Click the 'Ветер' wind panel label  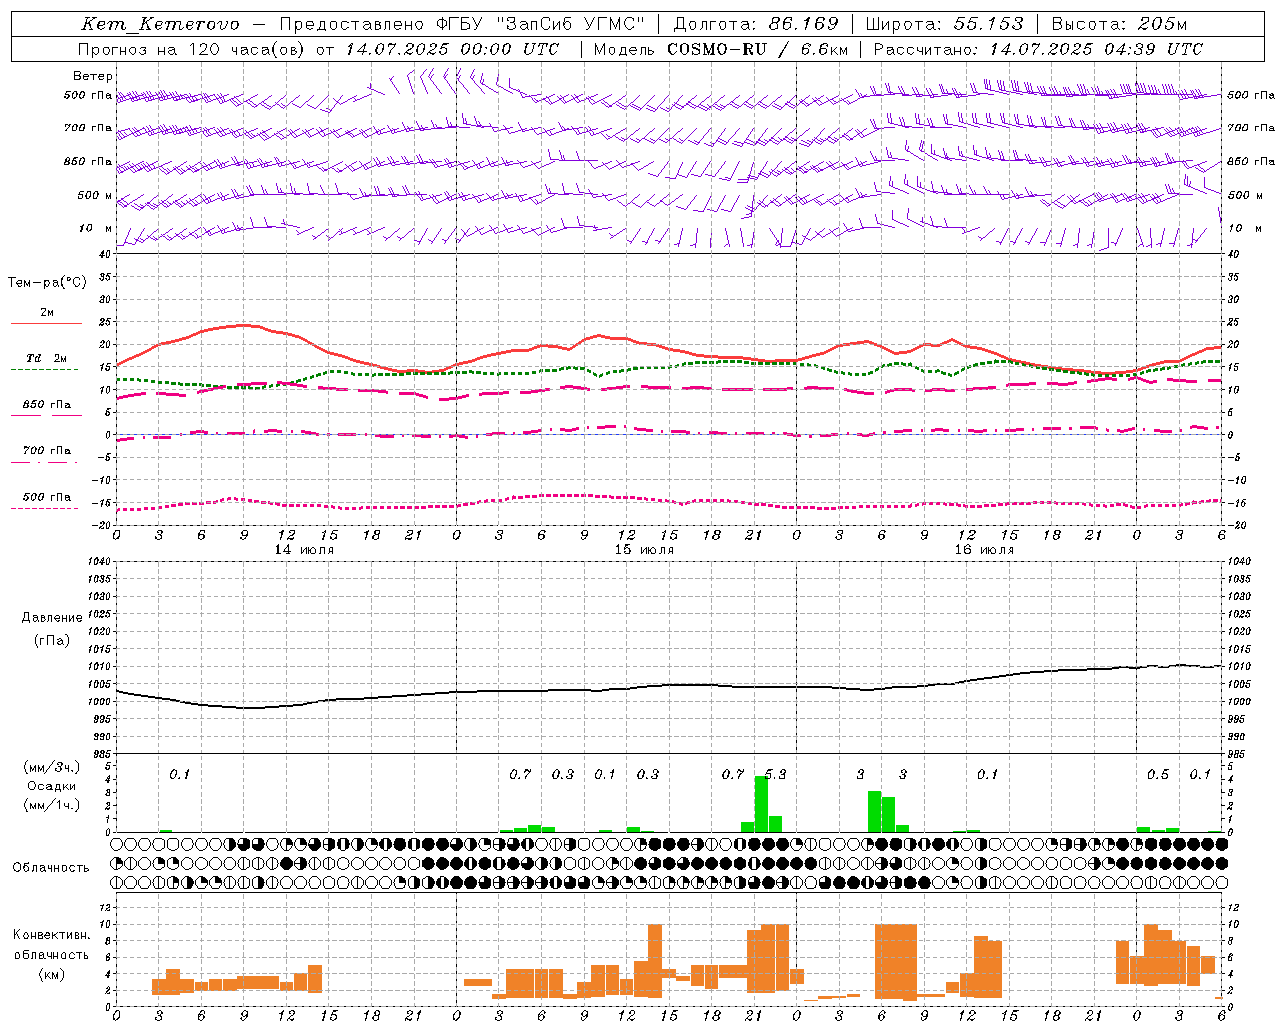click(93, 76)
